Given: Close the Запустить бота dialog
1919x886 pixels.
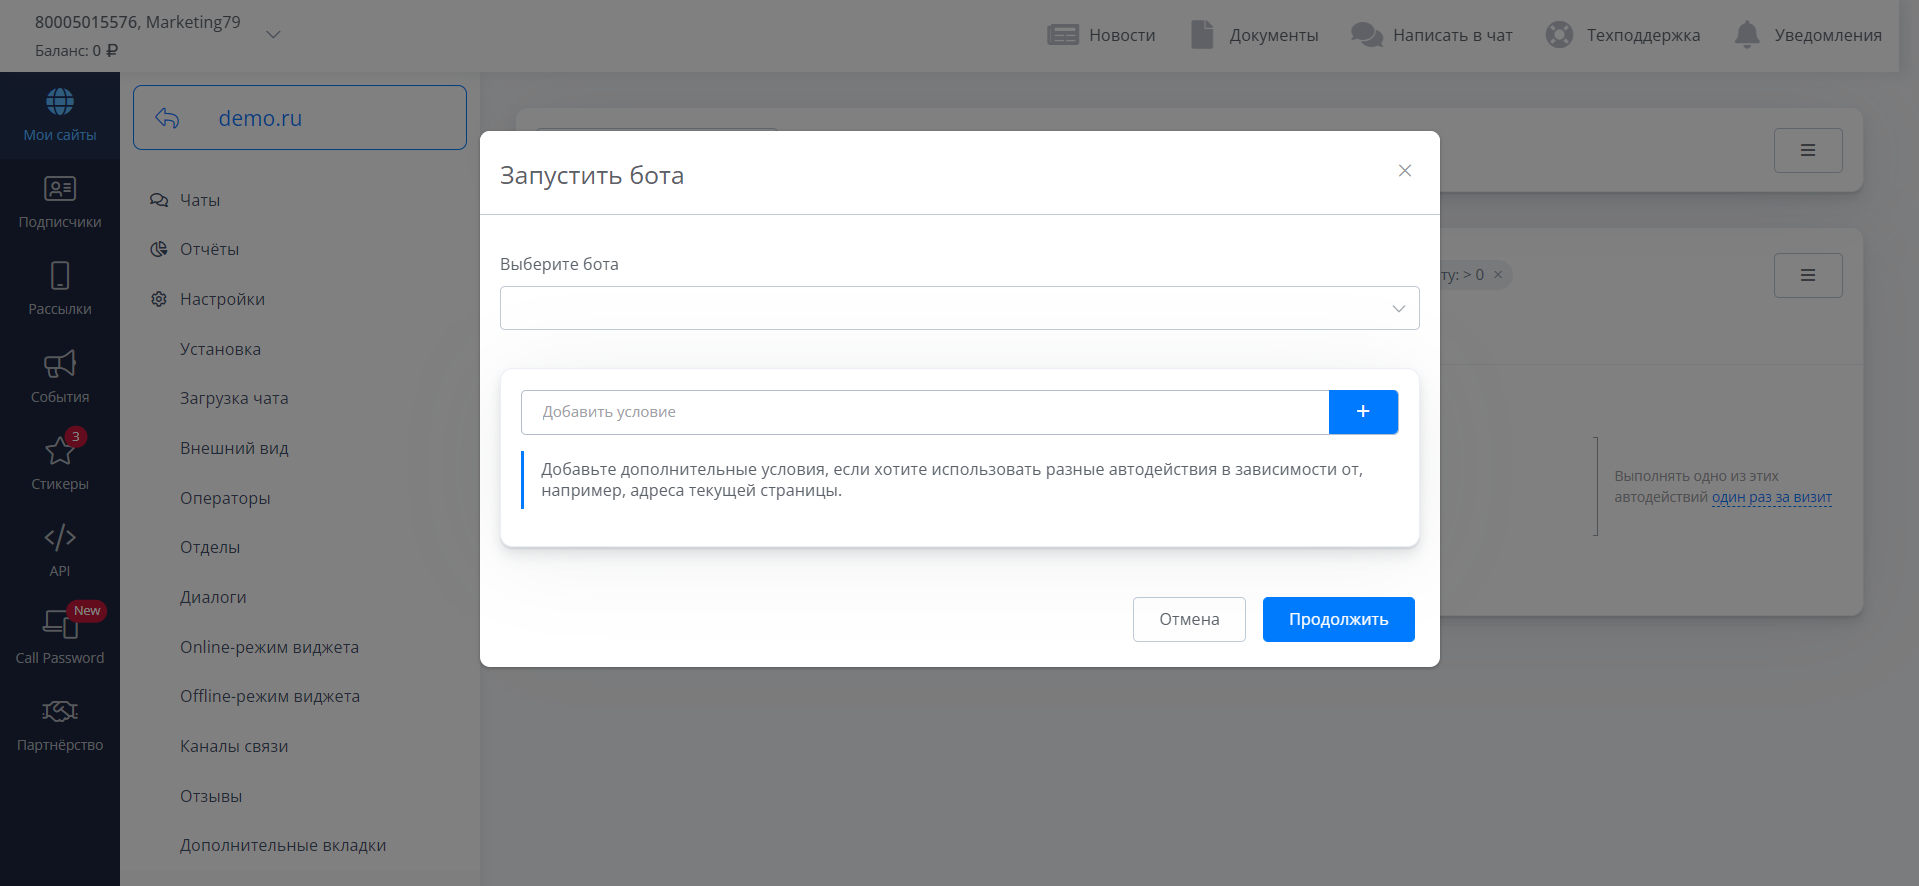Looking at the screenshot, I should click(x=1404, y=171).
